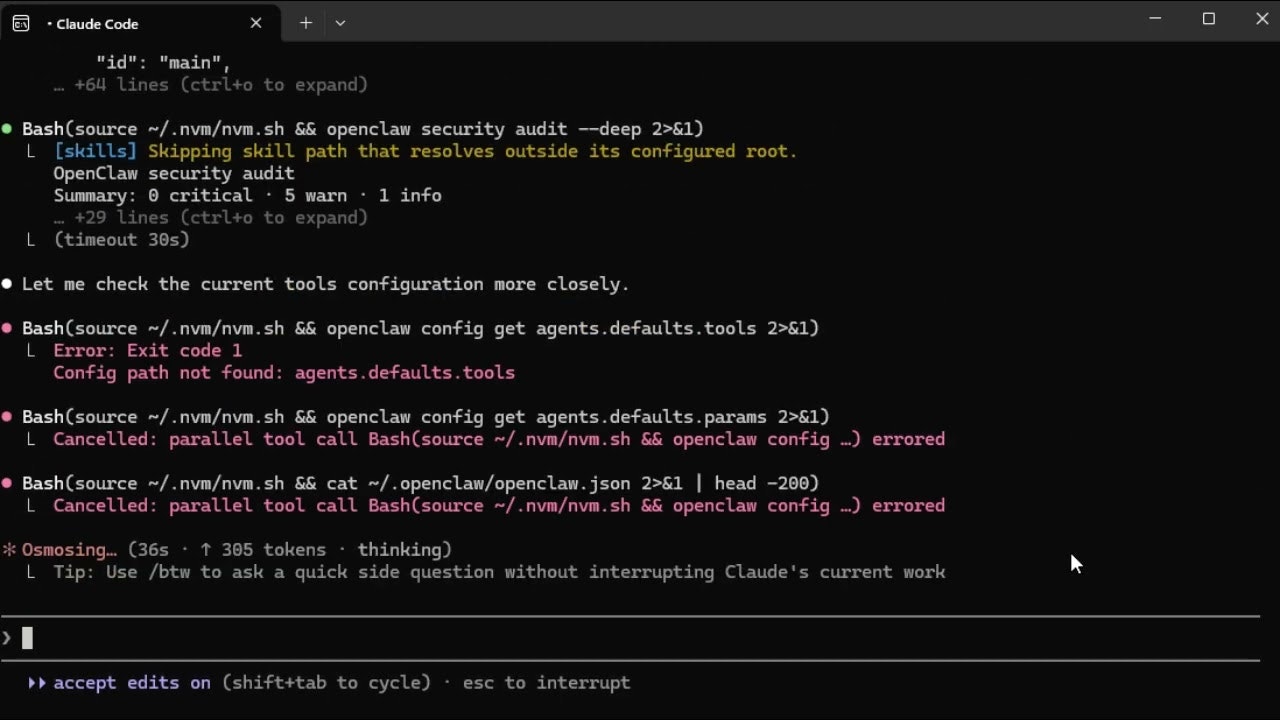This screenshot has width=1280, height=720.
Task: Click the pink dot beside the config get command
Action: [x=7, y=328]
